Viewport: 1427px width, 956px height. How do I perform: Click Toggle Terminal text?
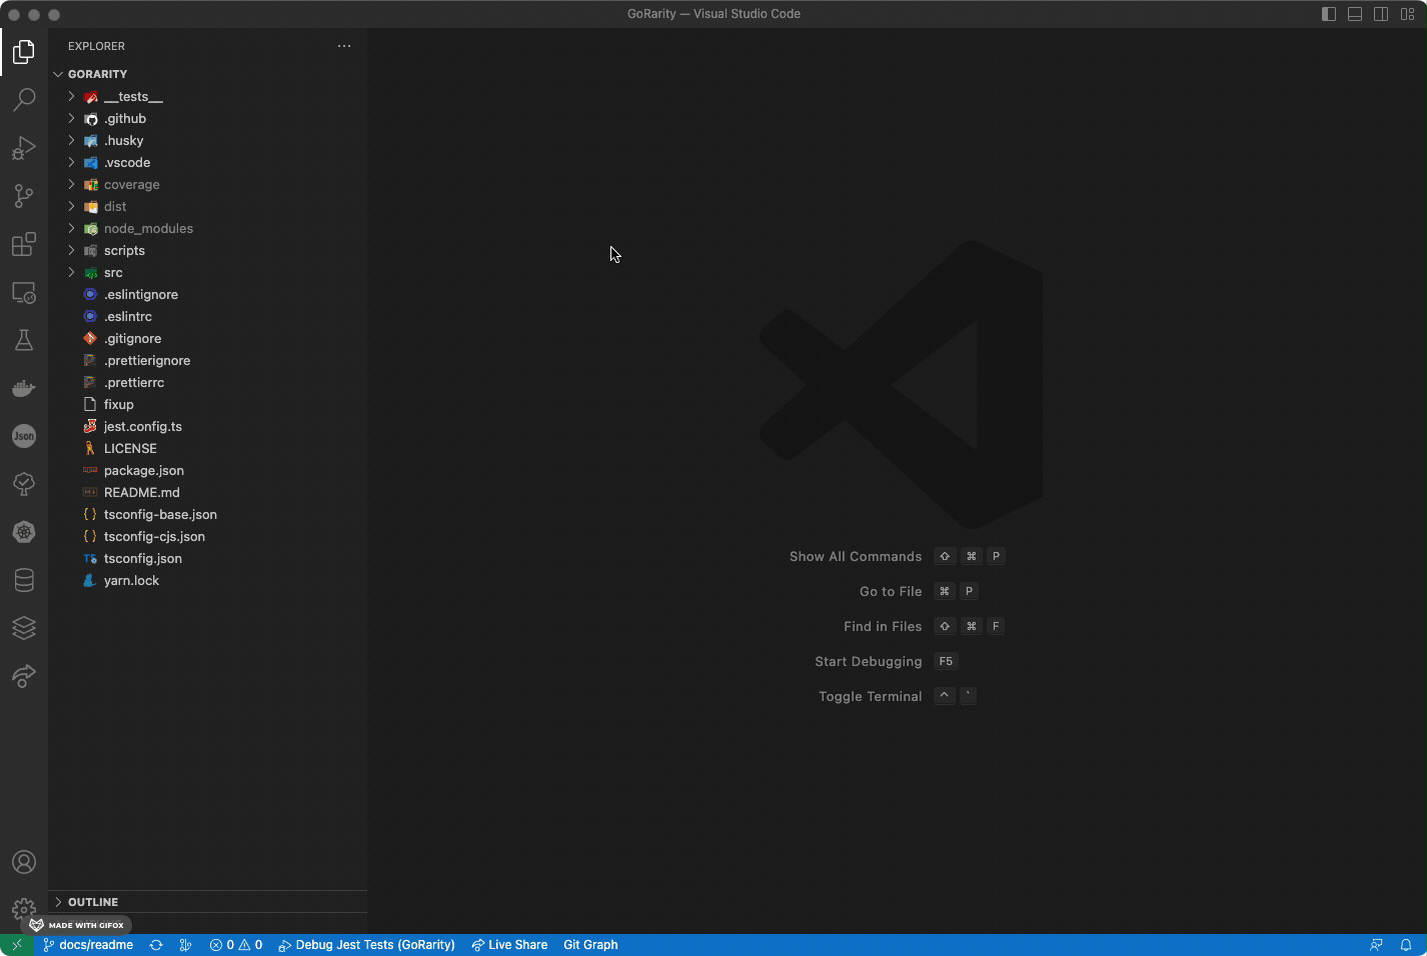870,697
